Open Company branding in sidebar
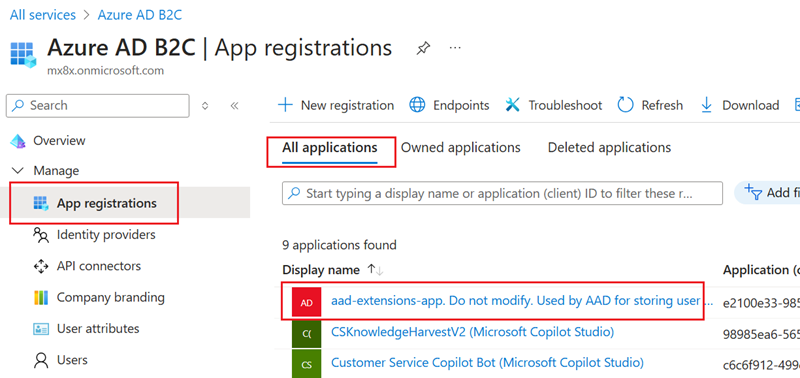 click(x=111, y=297)
